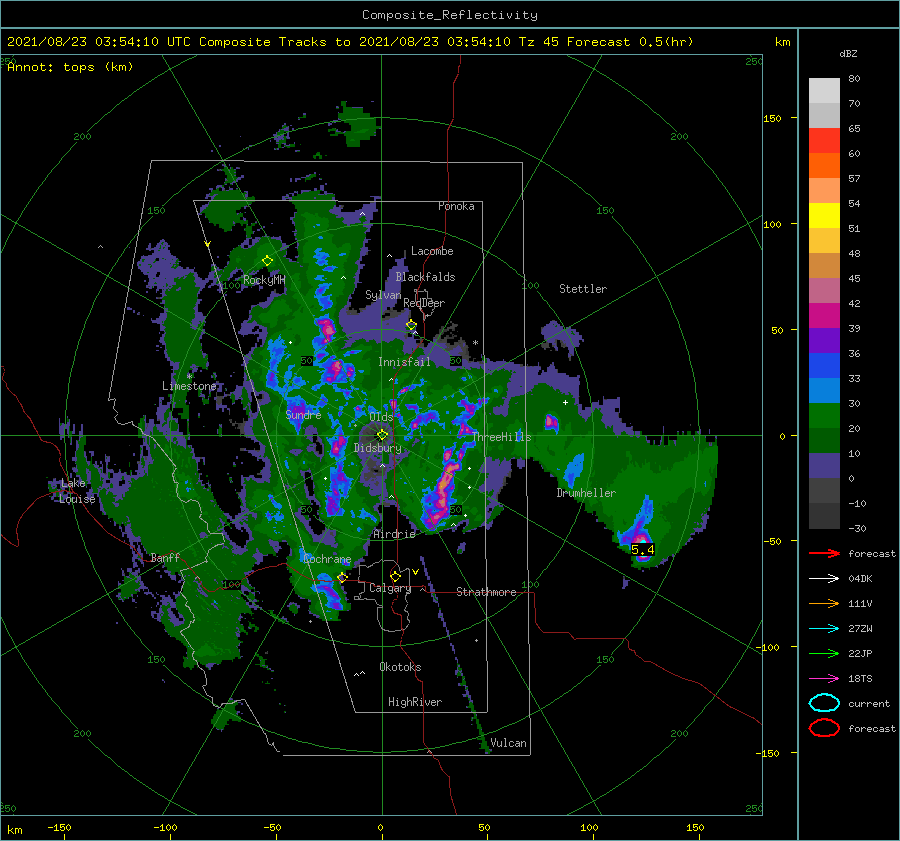Click the green 22JP arrow in the legend
The width and height of the screenshot is (900, 841).
pyautogui.click(x=824, y=653)
